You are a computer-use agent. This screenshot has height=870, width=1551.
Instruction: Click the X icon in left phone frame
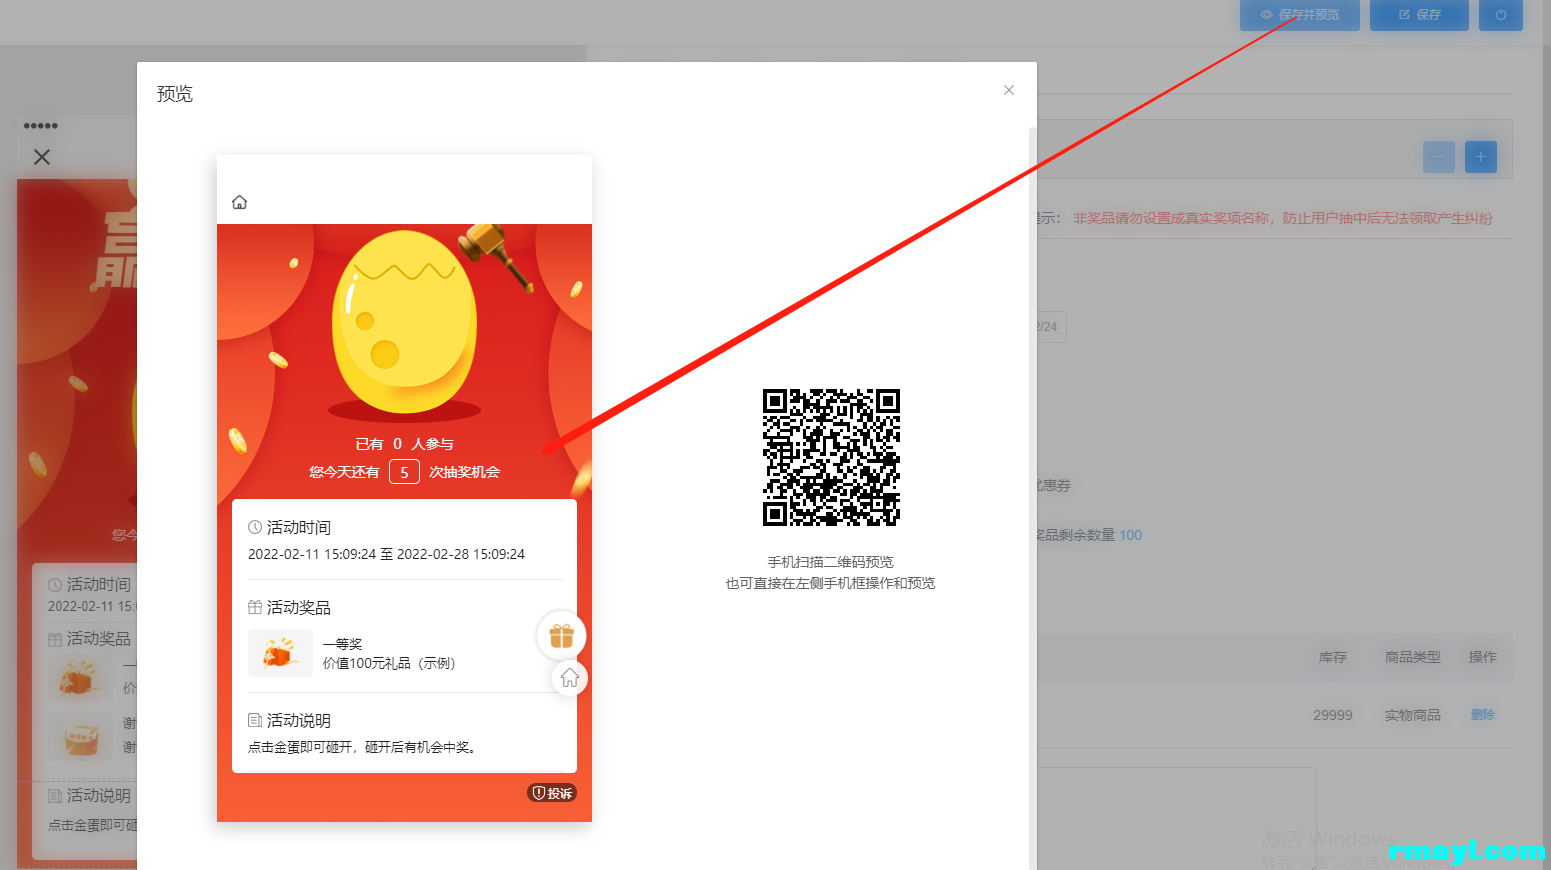tap(42, 157)
